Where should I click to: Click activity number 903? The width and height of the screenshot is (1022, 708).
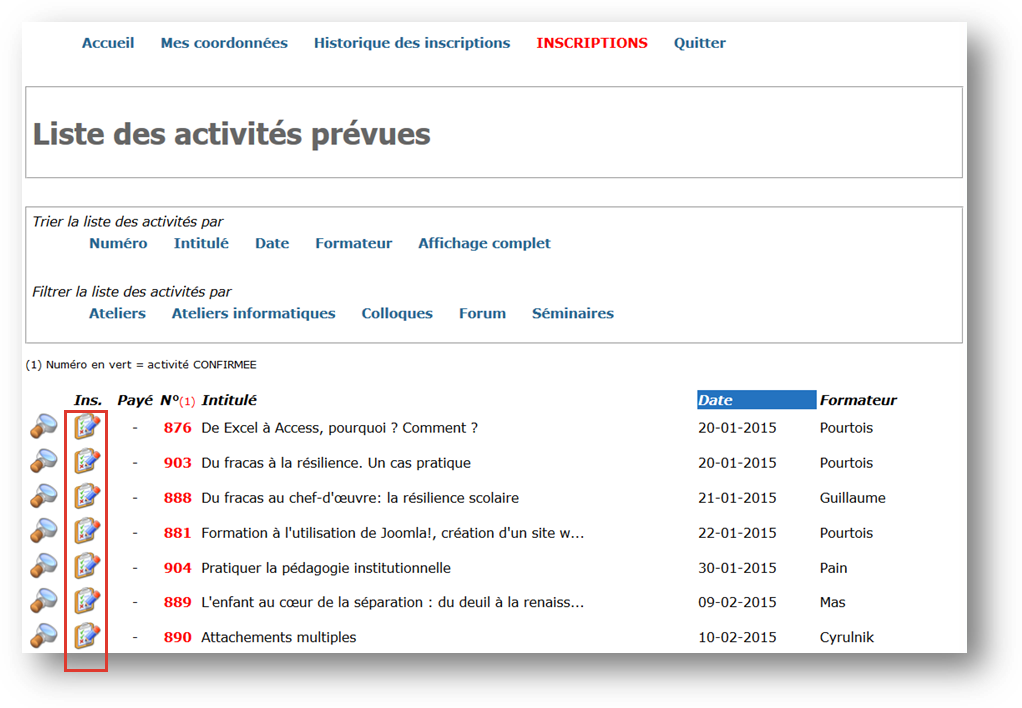pyautogui.click(x=177, y=463)
